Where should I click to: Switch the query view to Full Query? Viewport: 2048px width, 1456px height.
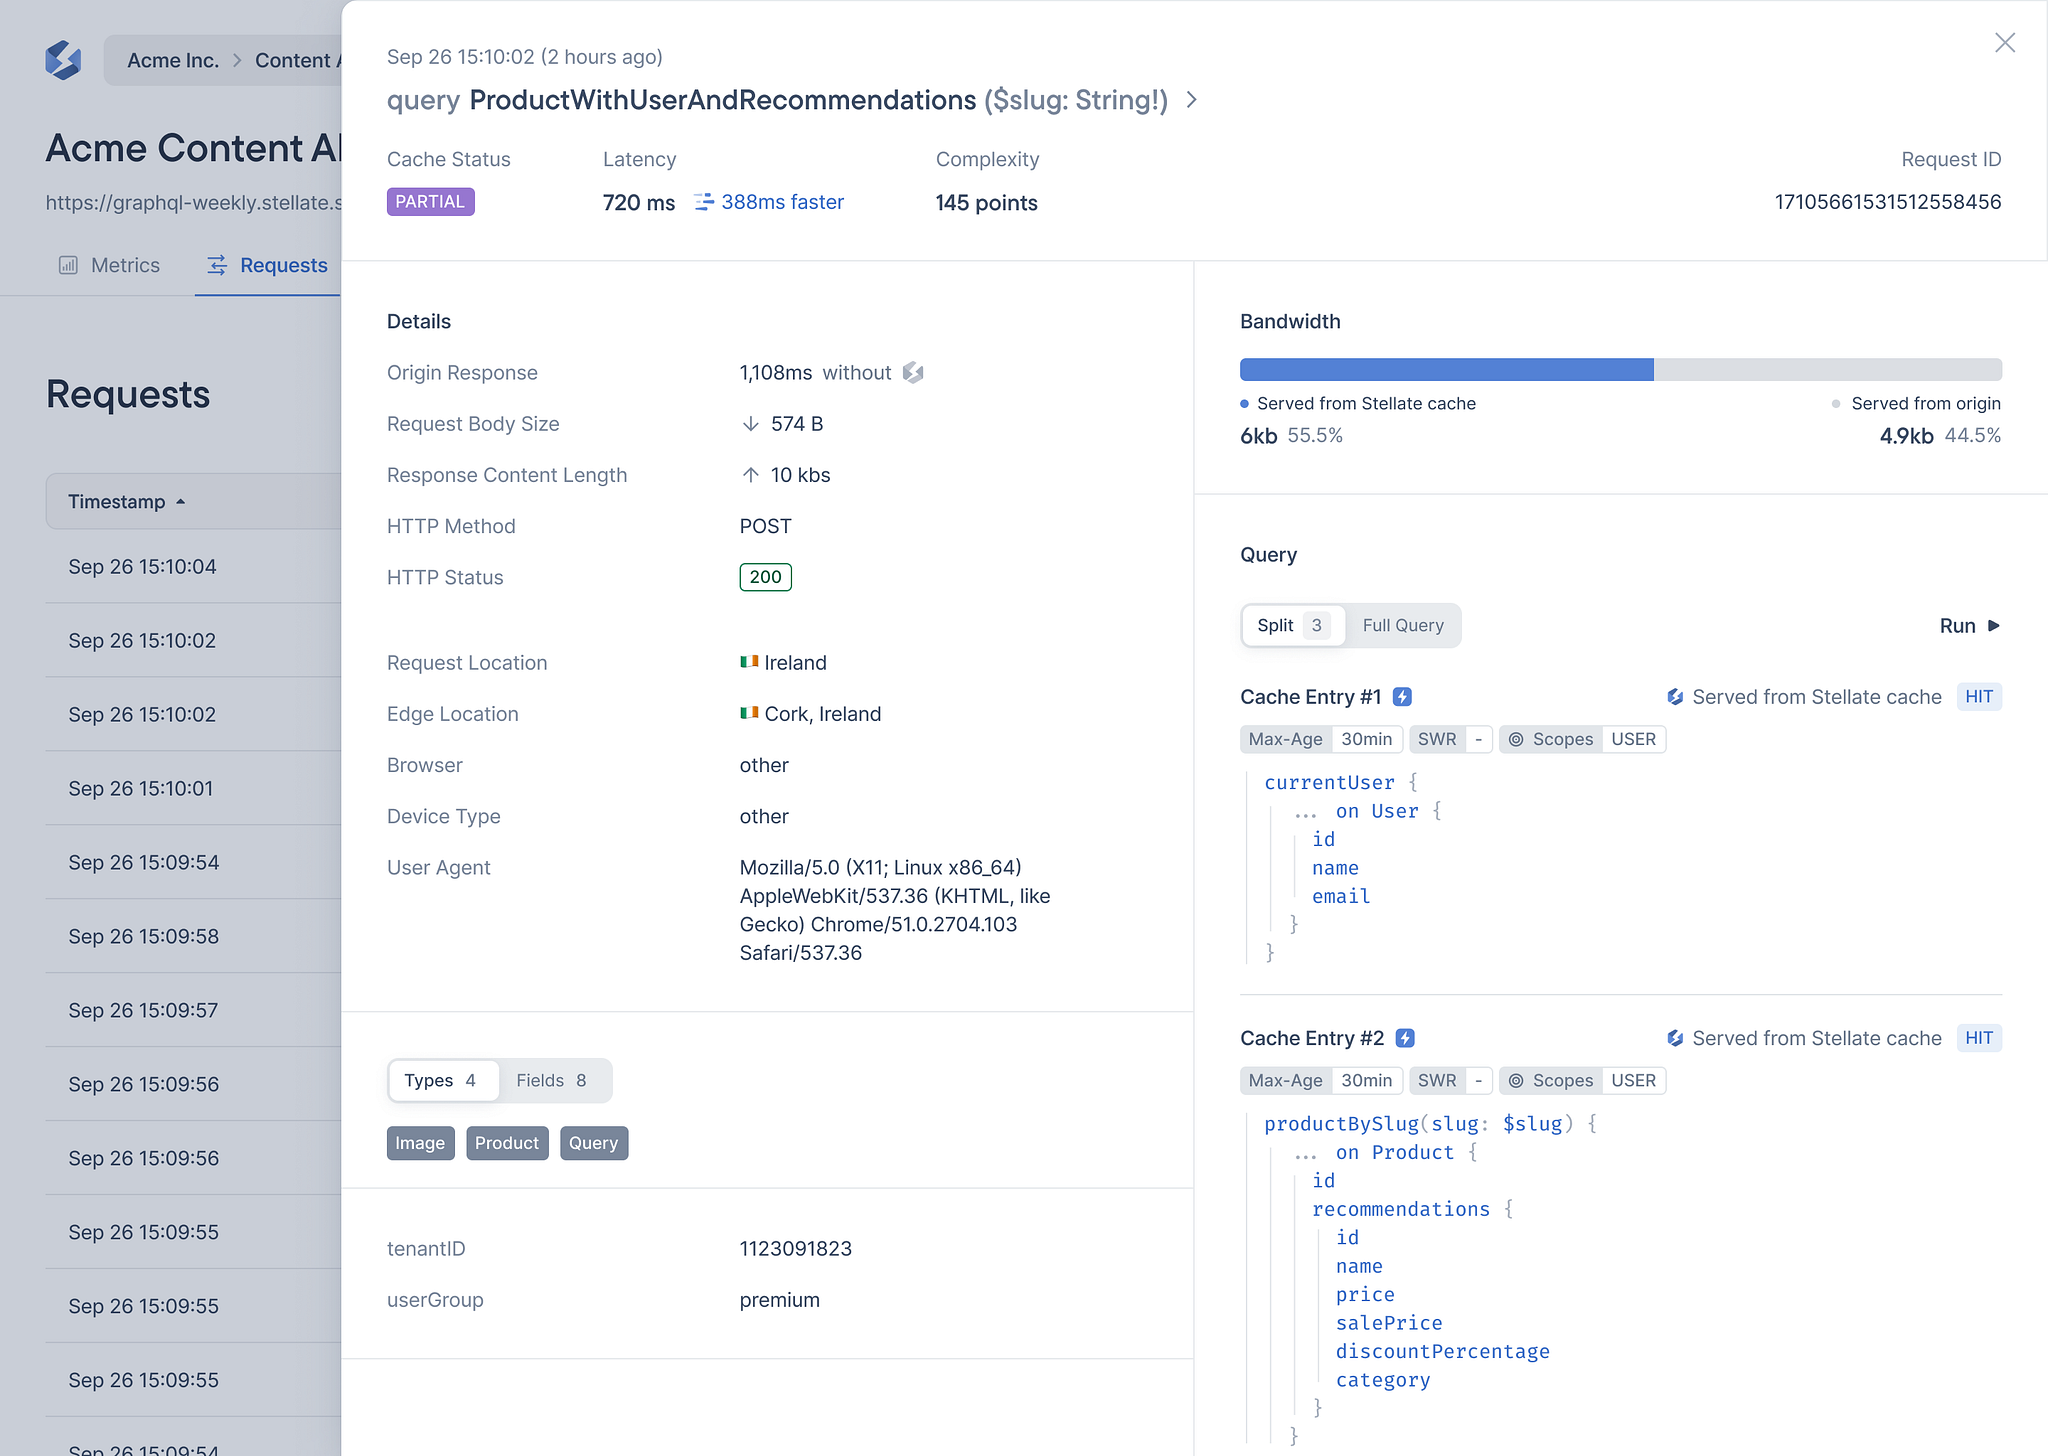(1402, 625)
